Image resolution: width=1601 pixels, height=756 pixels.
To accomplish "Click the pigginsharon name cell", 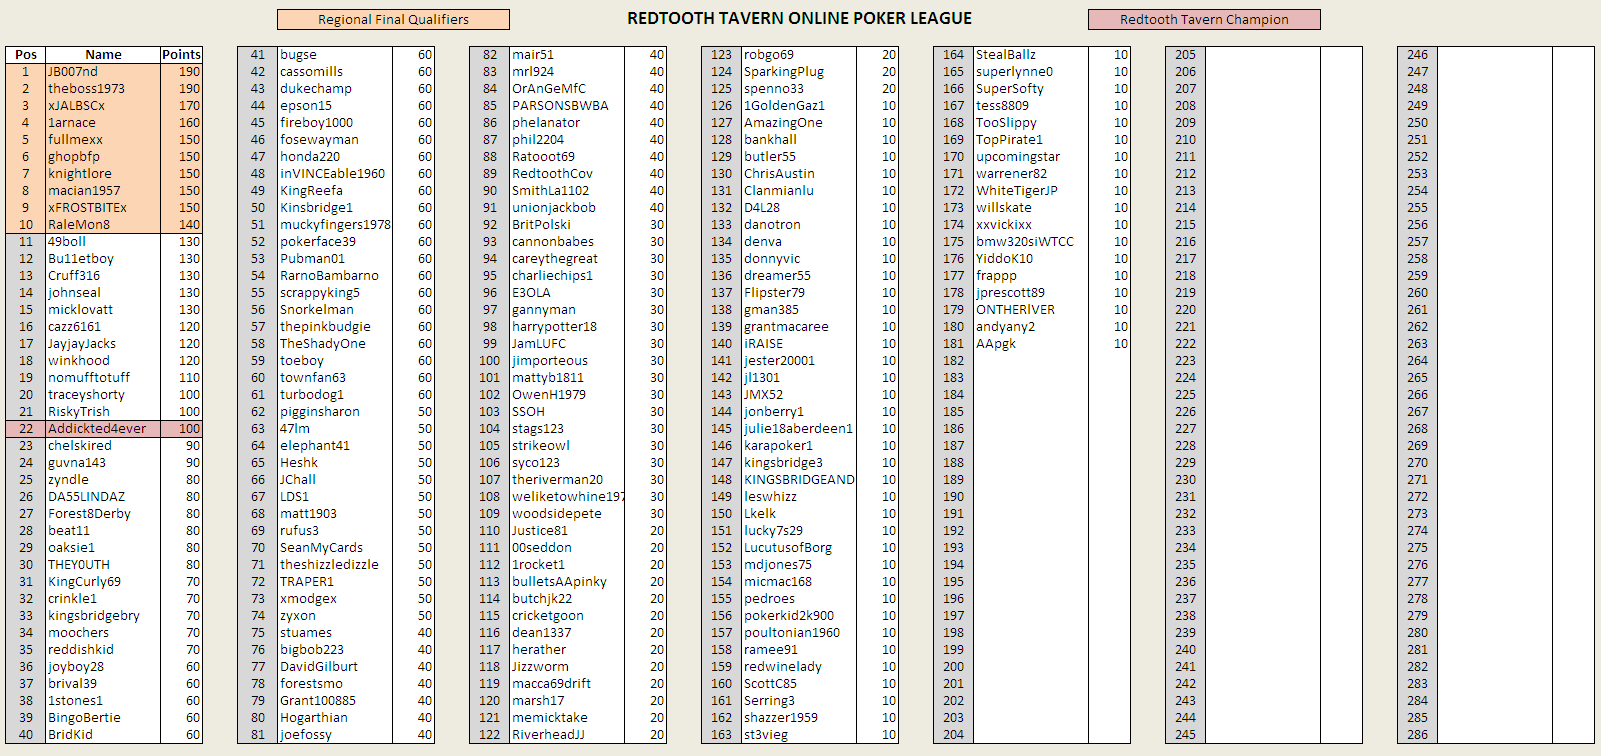I will [335, 411].
